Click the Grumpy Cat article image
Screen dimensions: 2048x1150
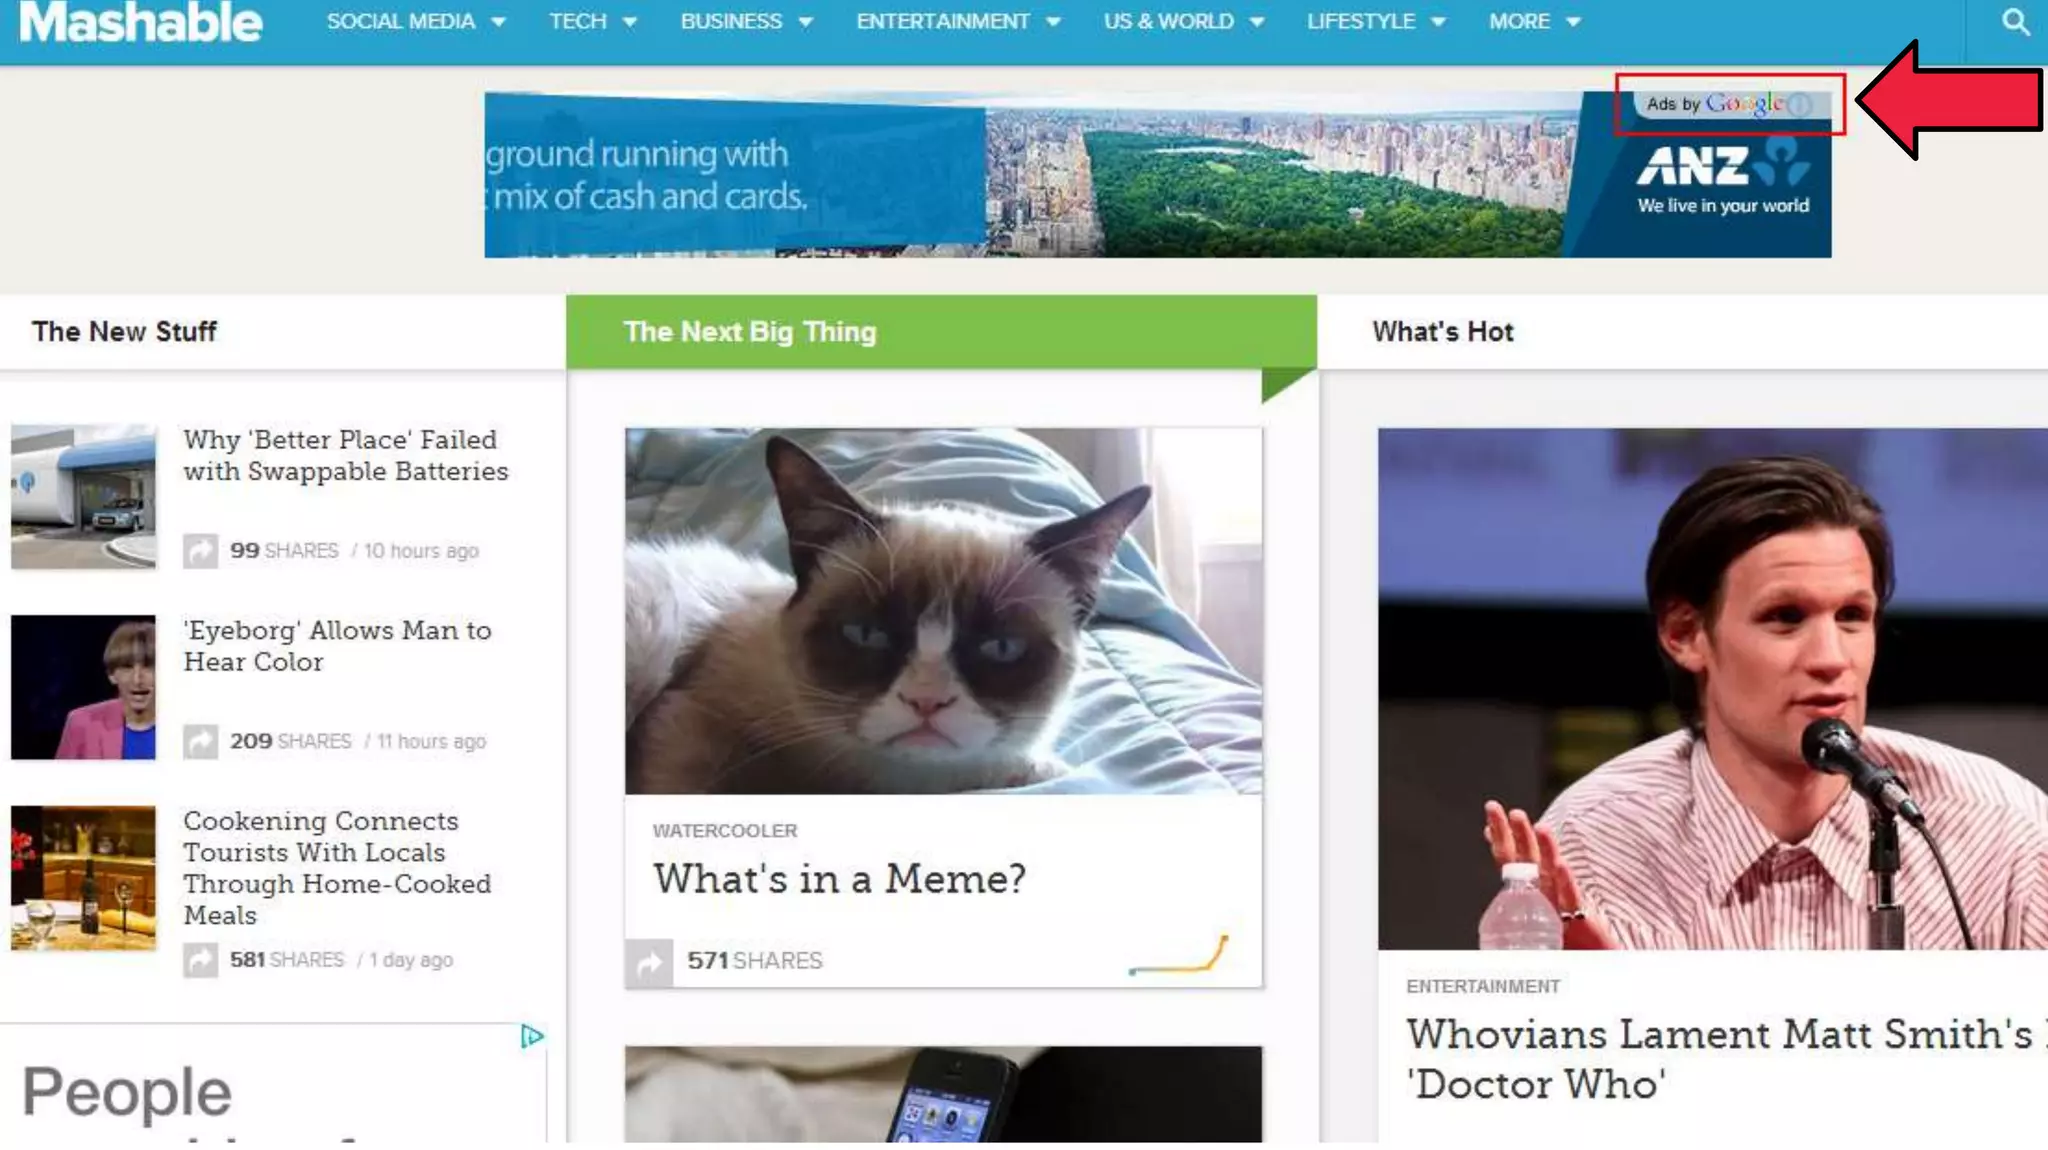coord(943,611)
